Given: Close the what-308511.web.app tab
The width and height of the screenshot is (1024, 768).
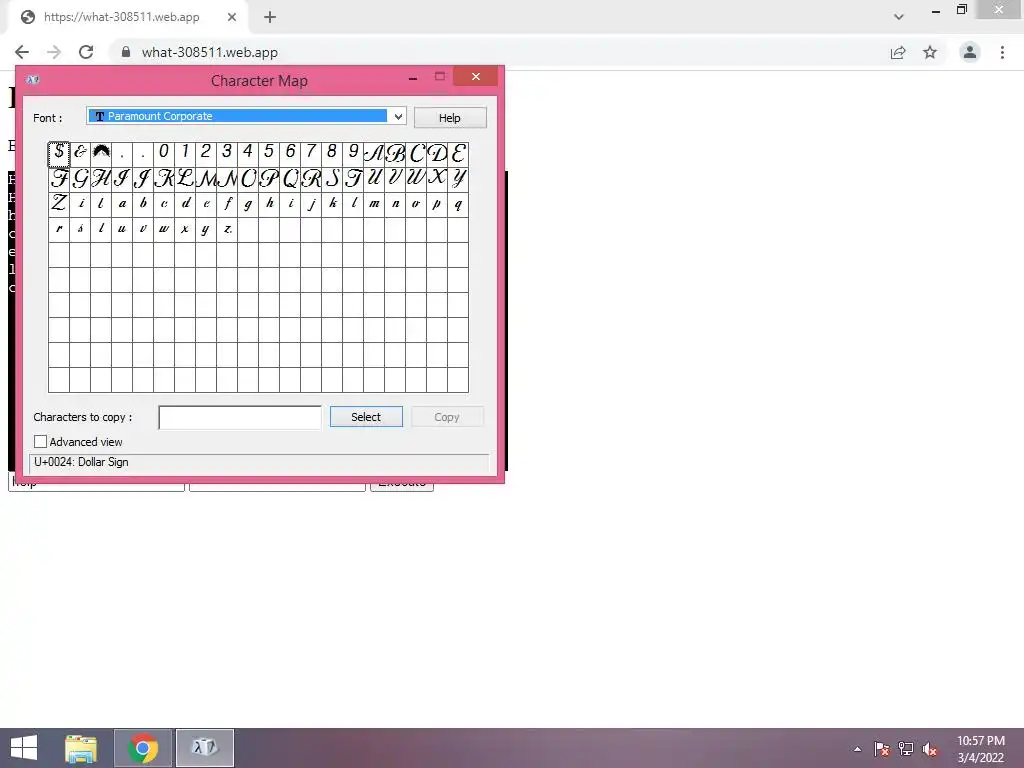Looking at the screenshot, I should point(232,17).
